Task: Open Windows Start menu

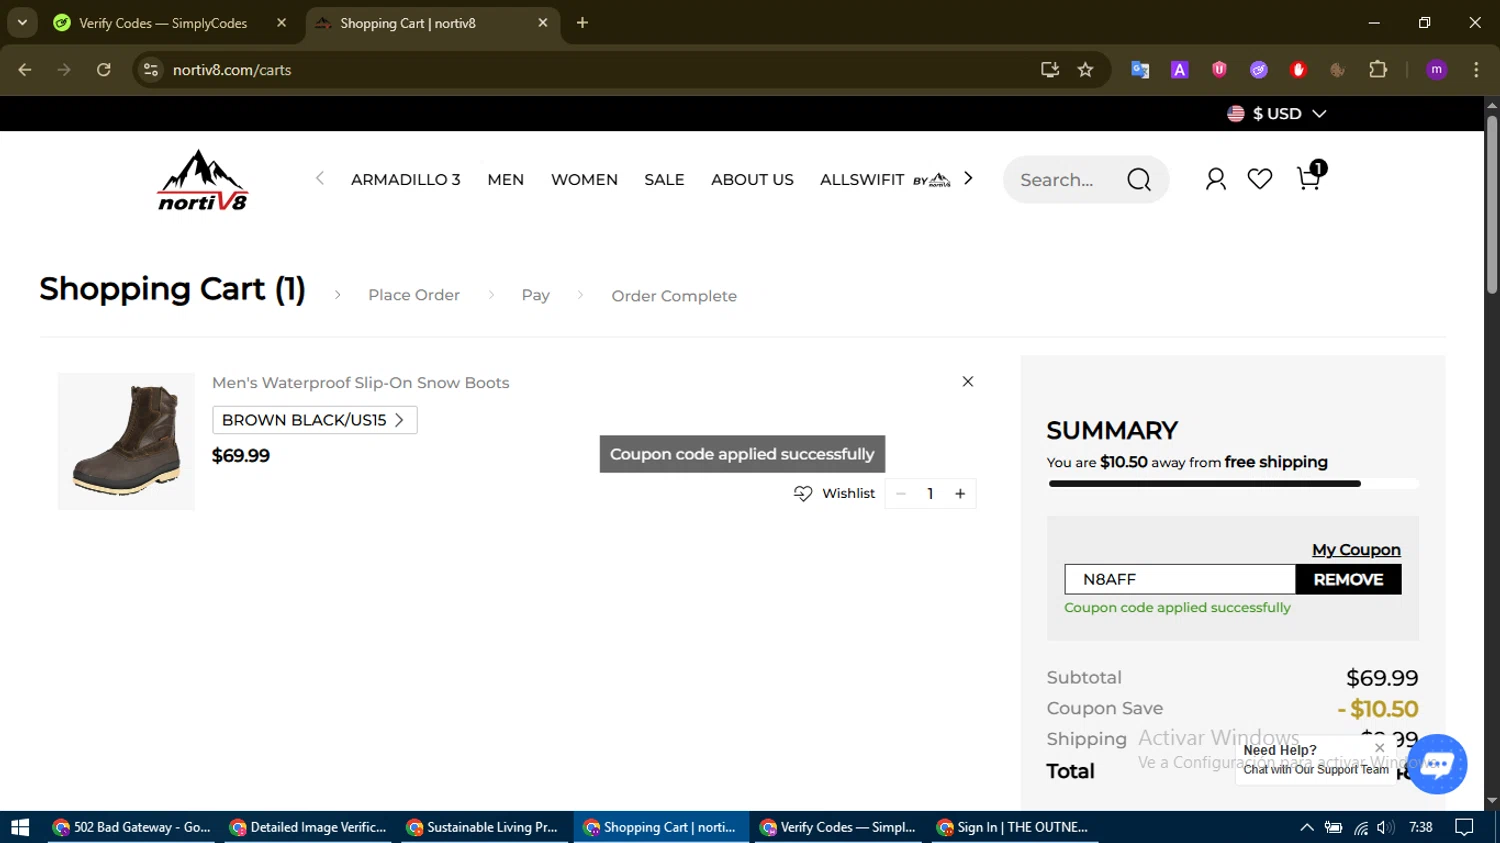Action: [20, 827]
